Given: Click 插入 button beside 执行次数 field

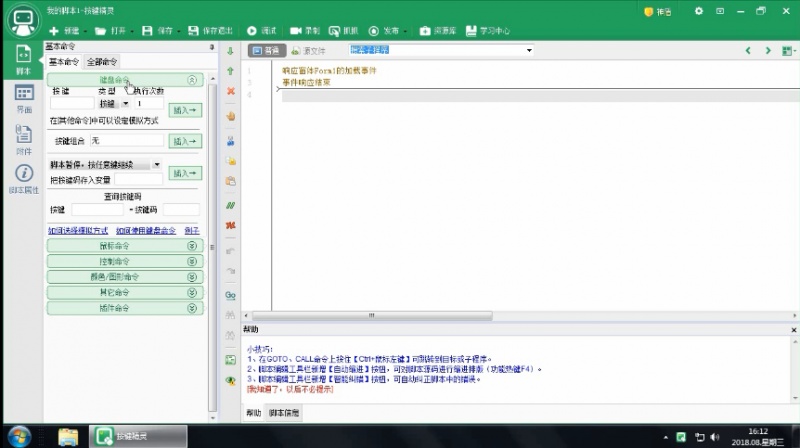Looking at the screenshot, I should pyautogui.click(x=185, y=110).
